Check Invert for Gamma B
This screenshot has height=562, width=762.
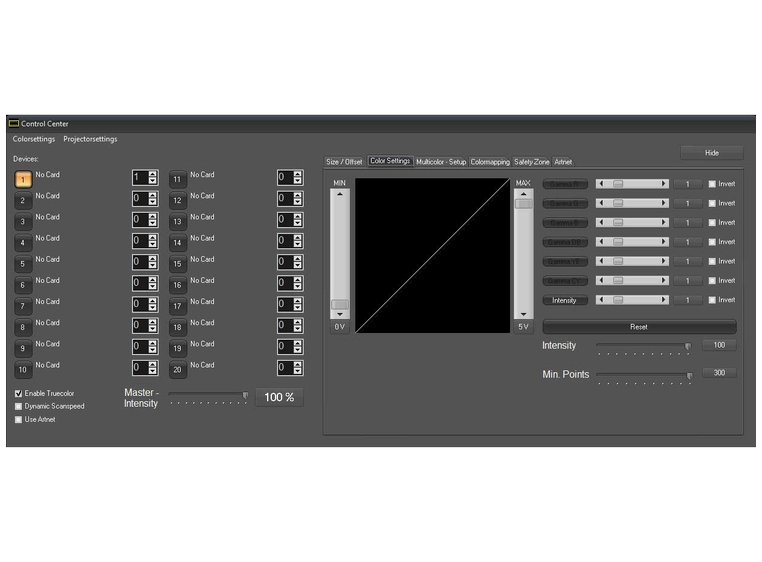pos(712,223)
